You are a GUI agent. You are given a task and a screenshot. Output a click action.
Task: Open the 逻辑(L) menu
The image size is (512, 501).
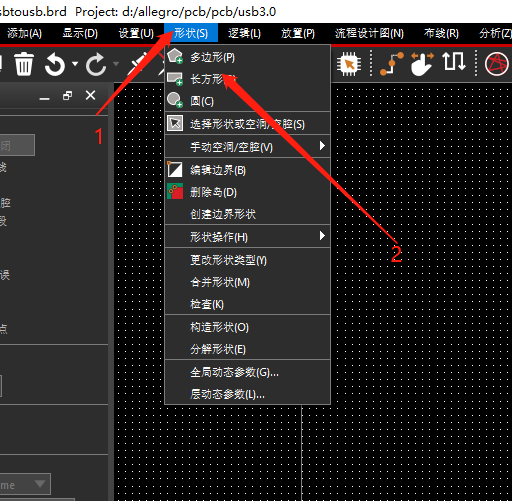pyautogui.click(x=244, y=33)
